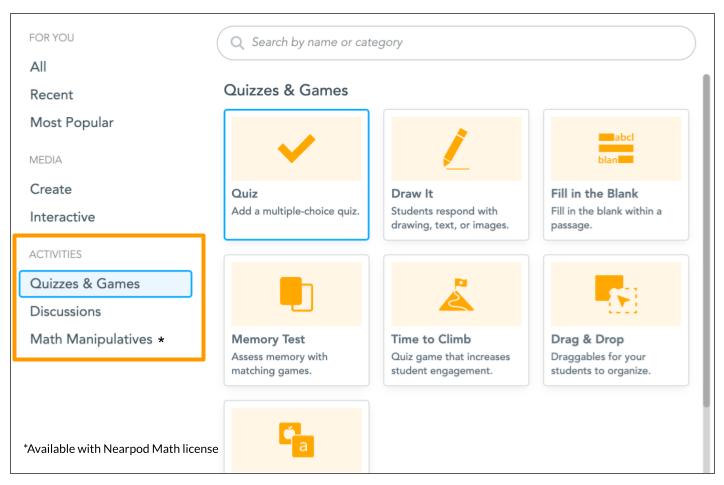724x485 pixels.
Task: Select the Drag & Drop icon
Action: (x=616, y=294)
